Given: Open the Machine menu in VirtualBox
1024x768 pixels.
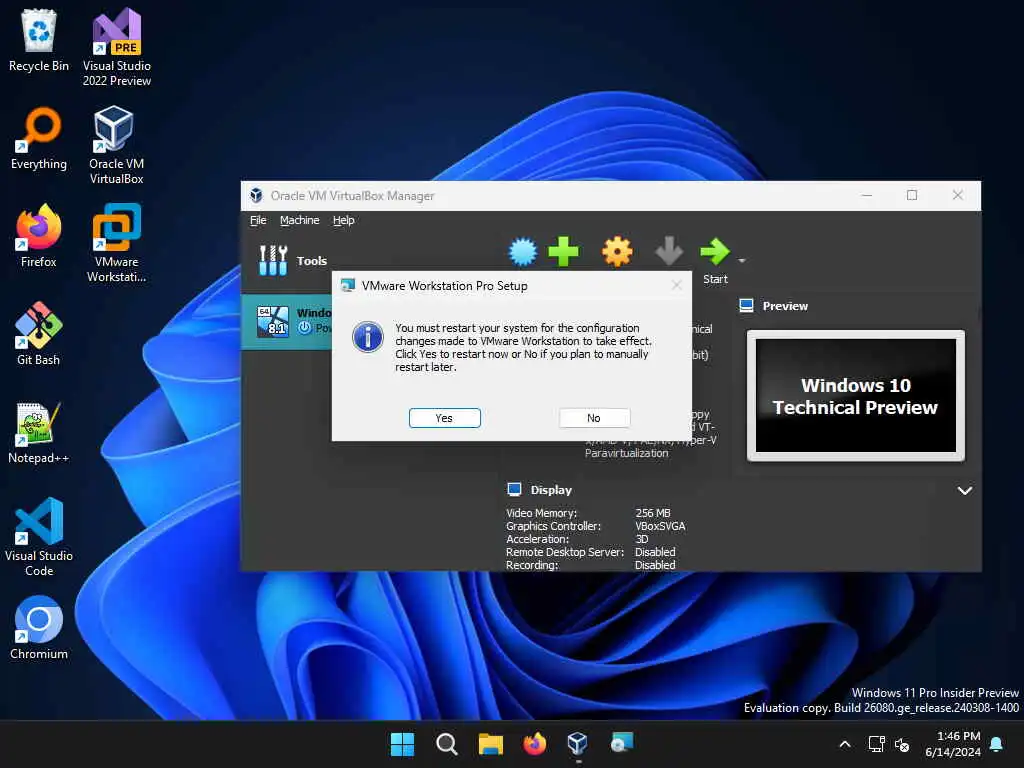Looking at the screenshot, I should point(300,220).
